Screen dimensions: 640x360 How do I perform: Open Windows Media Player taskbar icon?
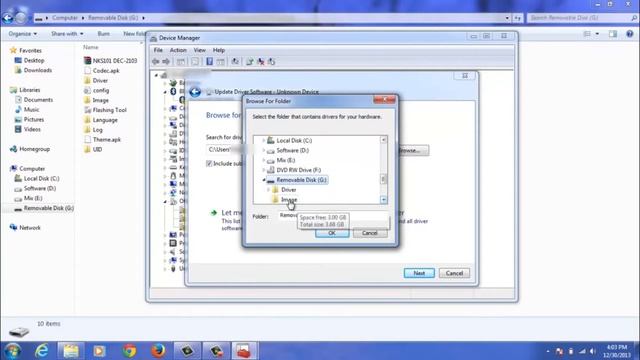pos(99,351)
